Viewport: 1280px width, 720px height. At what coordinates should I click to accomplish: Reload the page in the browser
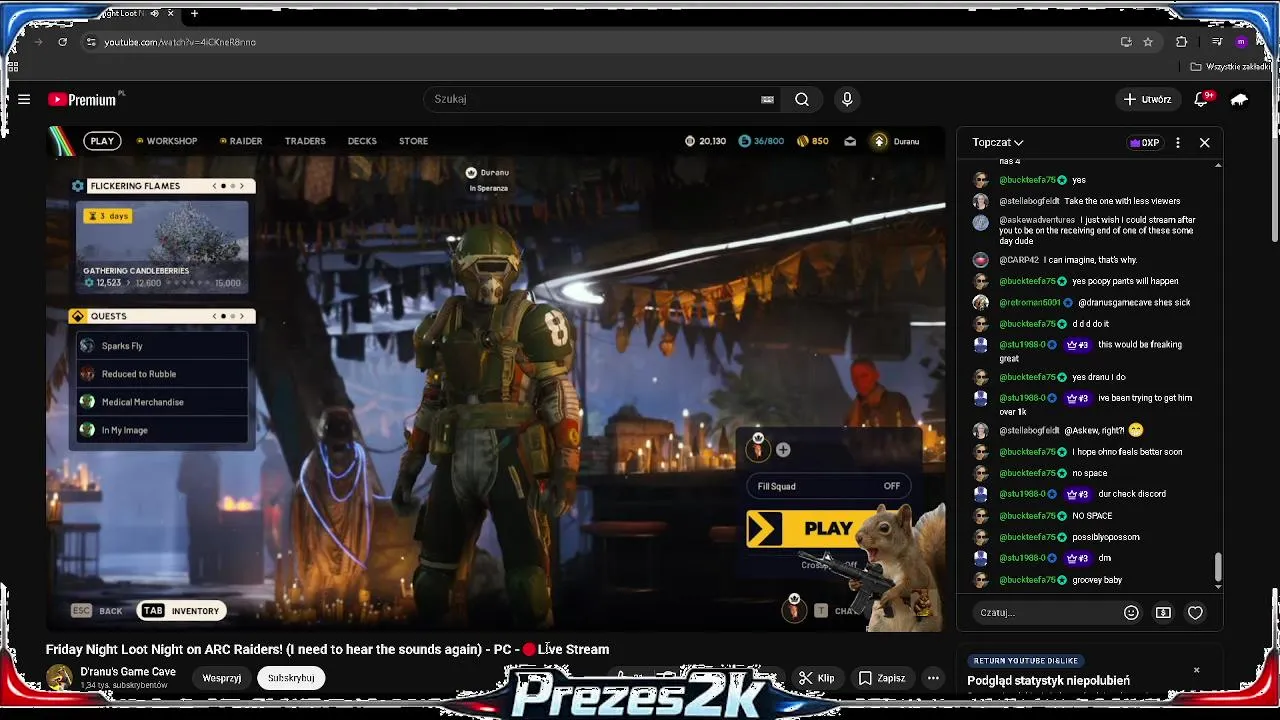[62, 42]
